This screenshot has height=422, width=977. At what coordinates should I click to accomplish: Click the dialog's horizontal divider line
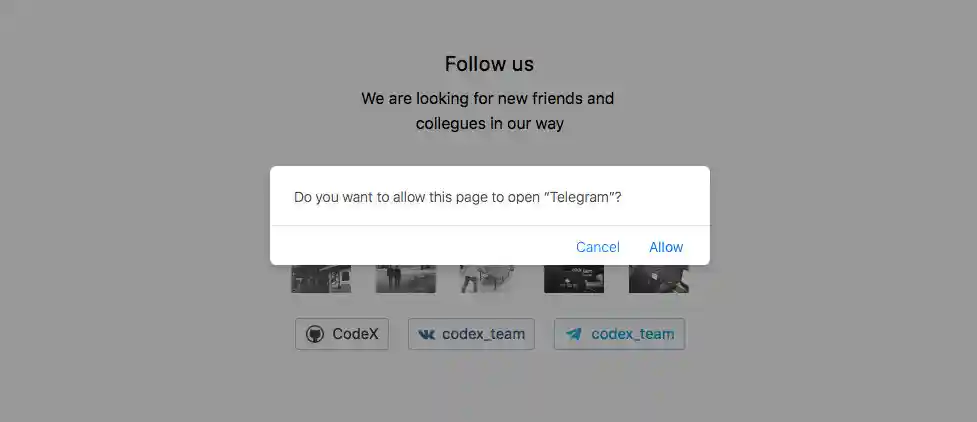pyautogui.click(x=490, y=225)
